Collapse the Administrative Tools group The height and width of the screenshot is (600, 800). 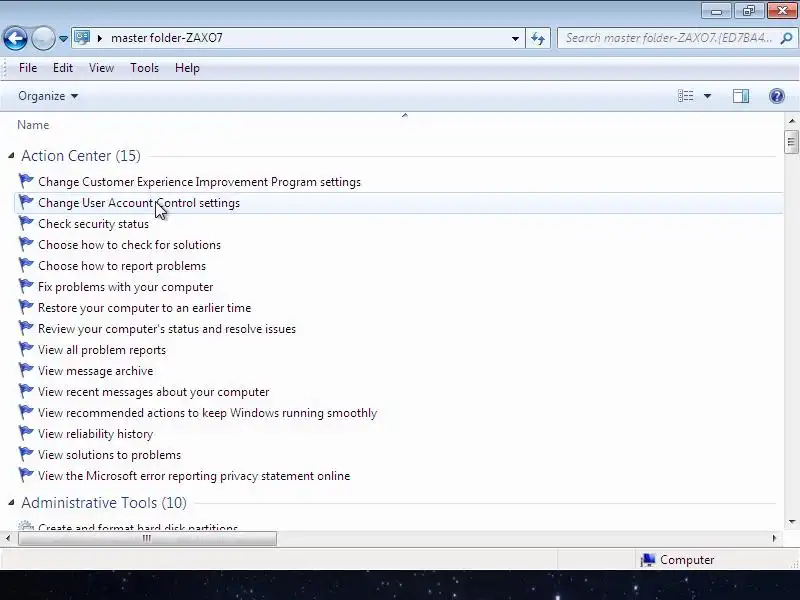11,503
